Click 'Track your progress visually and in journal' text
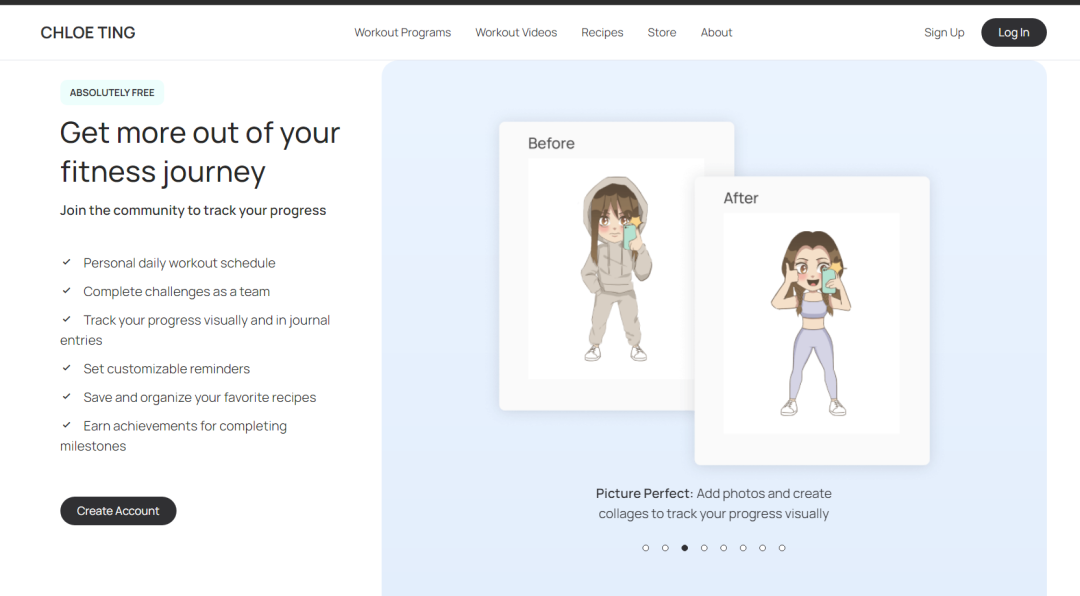This screenshot has height=596, width=1080. [x=207, y=320]
